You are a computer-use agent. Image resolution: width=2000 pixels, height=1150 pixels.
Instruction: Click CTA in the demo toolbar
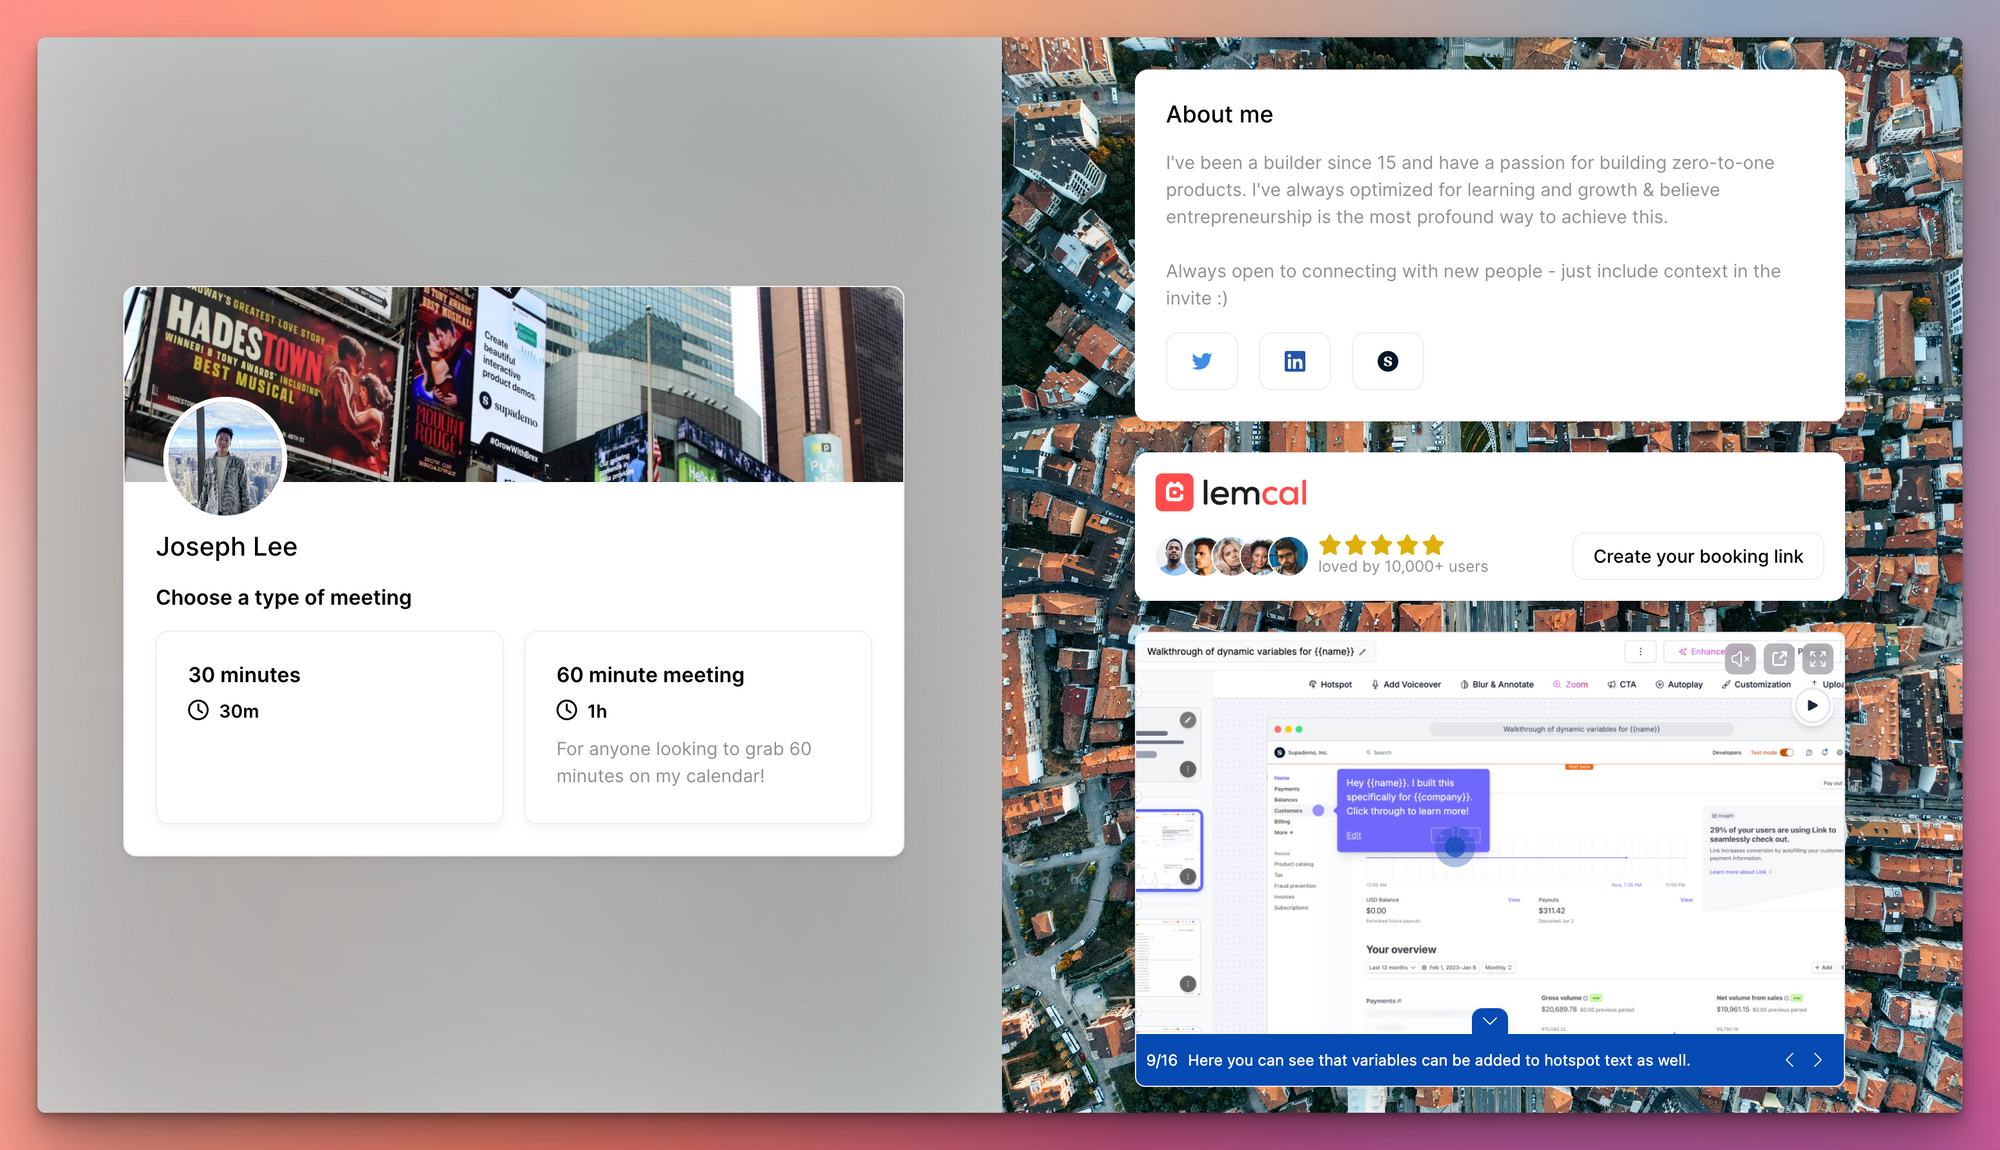pos(1622,685)
